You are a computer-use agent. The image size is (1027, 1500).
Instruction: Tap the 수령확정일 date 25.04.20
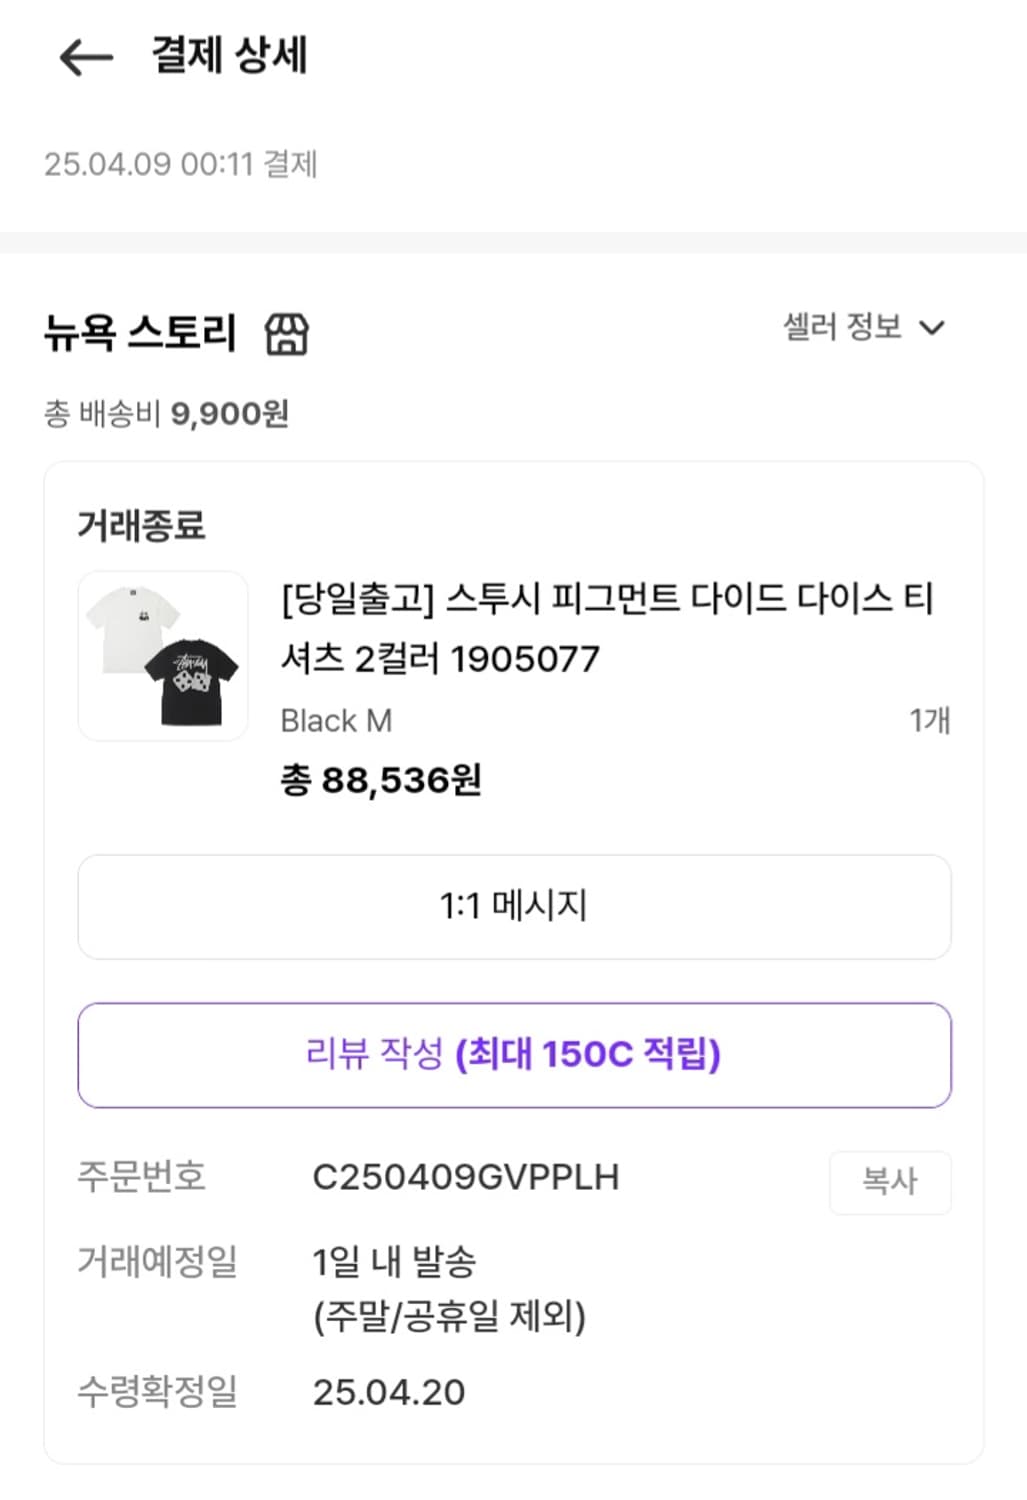[x=389, y=1392]
